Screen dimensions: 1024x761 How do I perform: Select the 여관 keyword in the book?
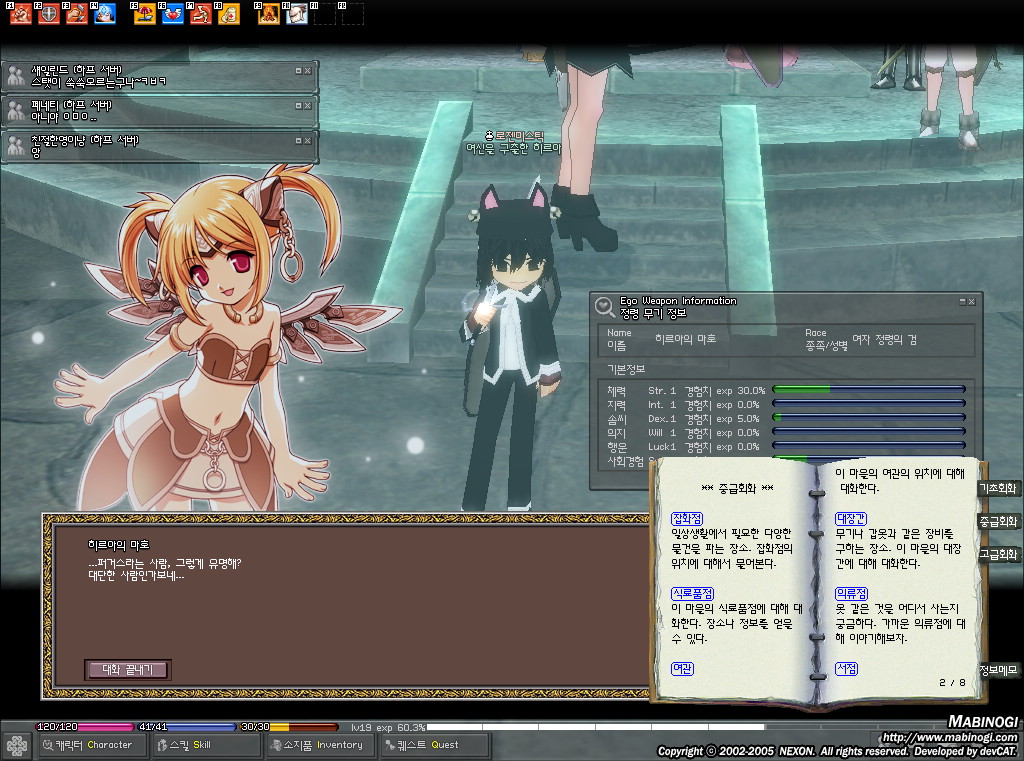click(x=682, y=669)
